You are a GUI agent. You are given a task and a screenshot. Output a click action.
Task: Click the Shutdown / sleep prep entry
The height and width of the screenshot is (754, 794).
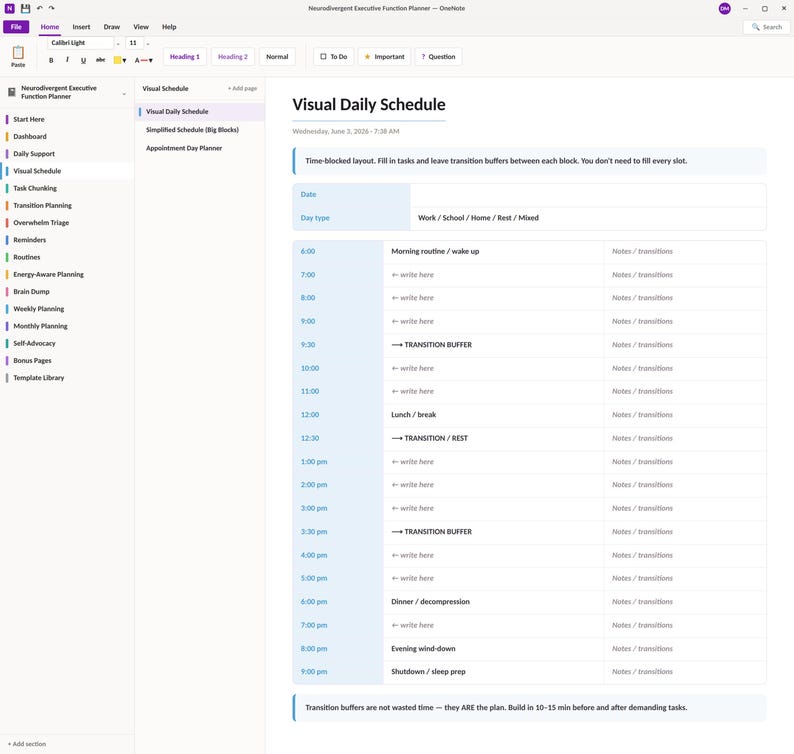pyautogui.click(x=428, y=672)
